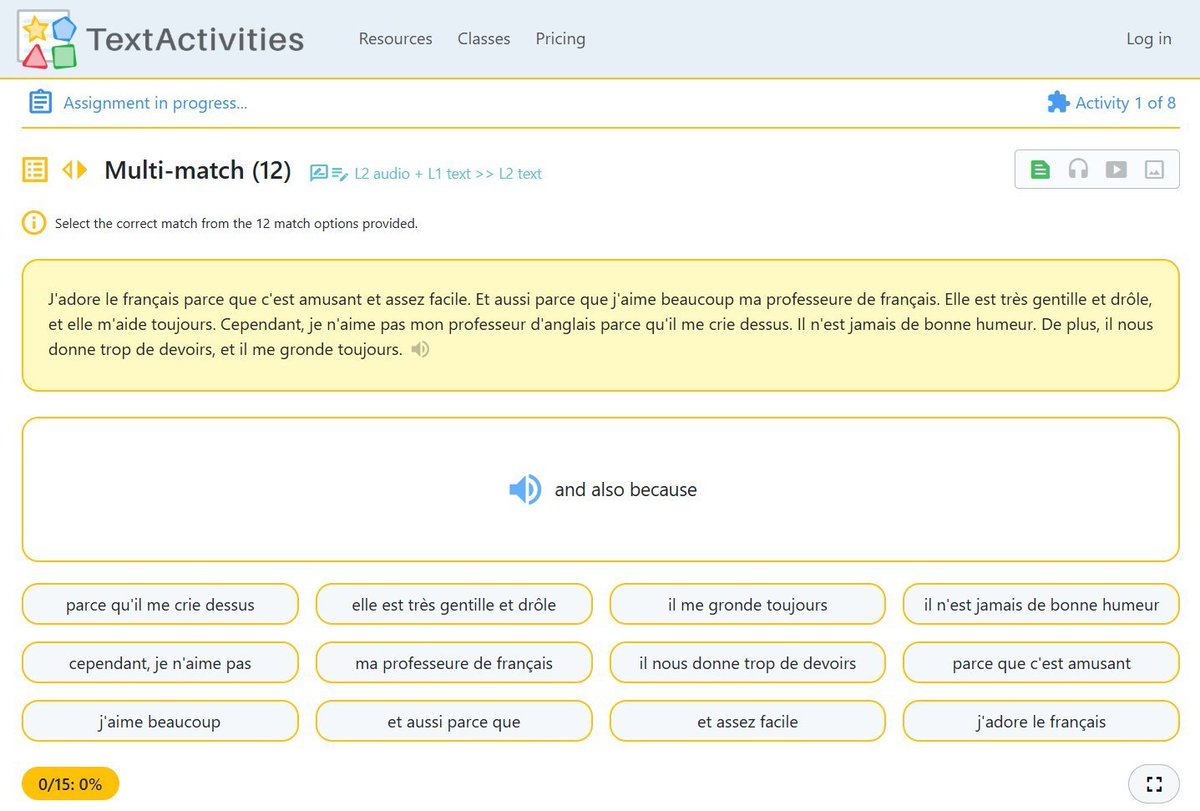Click the 0/15: 0% score indicator

68,783
